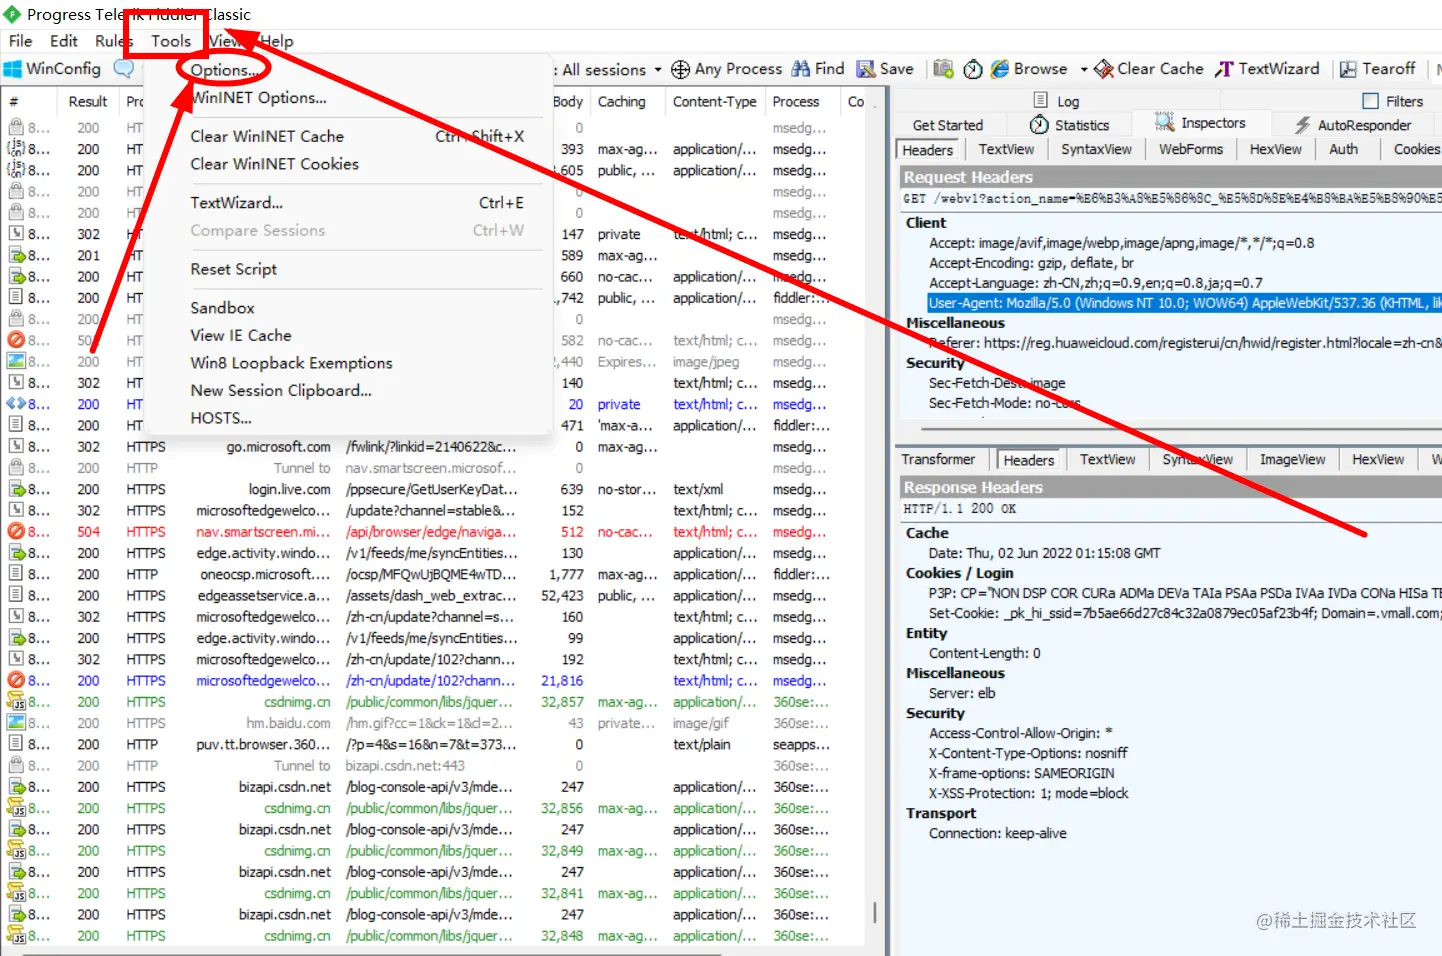The image size is (1442, 956).
Task: Open the Help menu
Action: click(x=276, y=41)
